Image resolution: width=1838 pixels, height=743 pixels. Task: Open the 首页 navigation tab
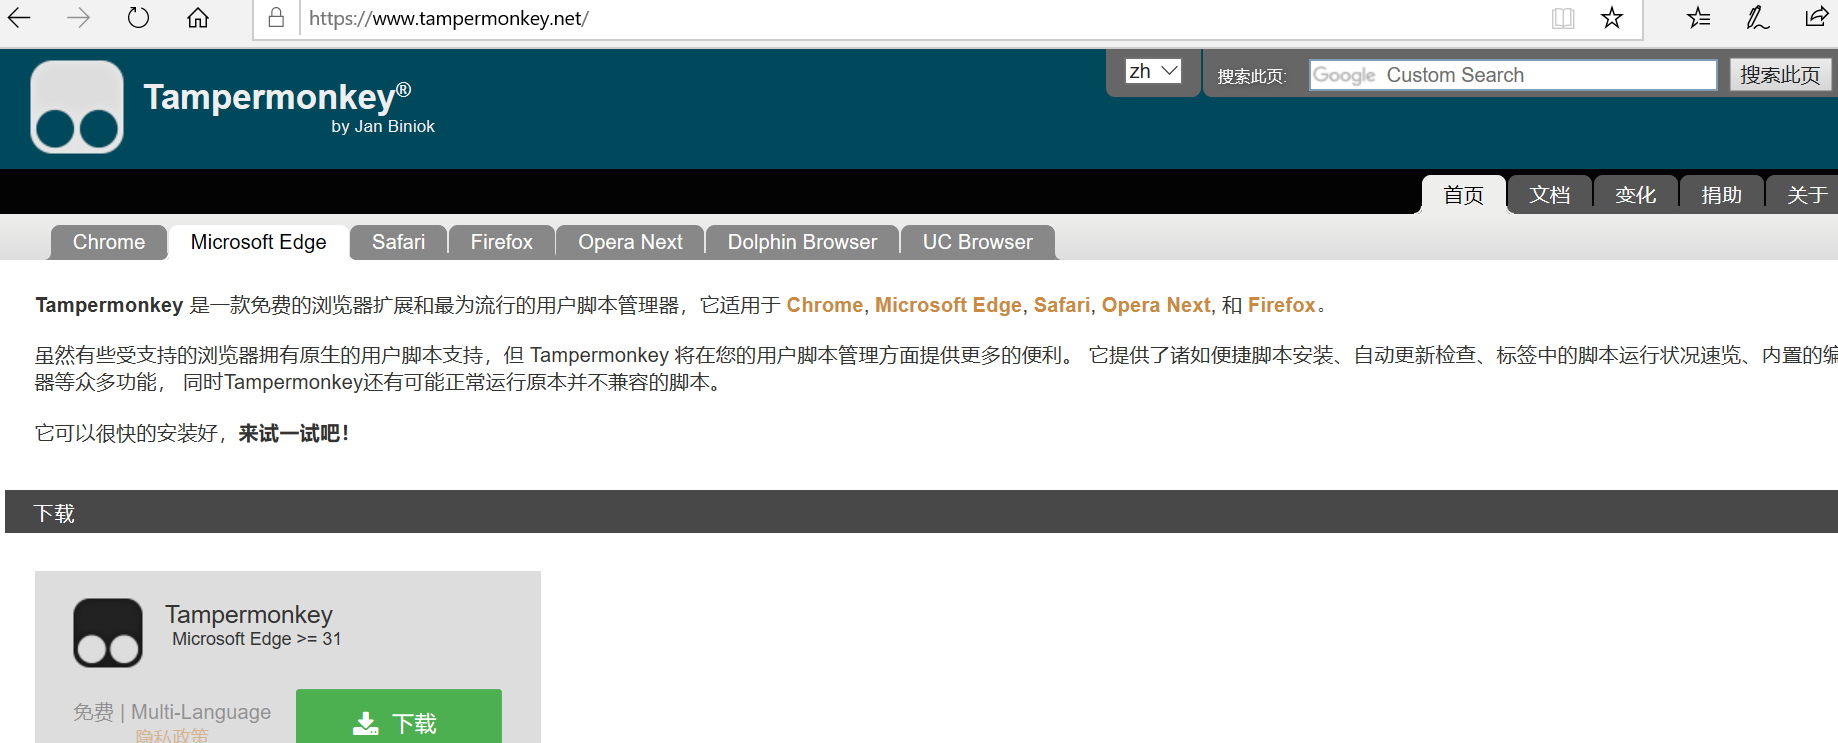(1464, 195)
